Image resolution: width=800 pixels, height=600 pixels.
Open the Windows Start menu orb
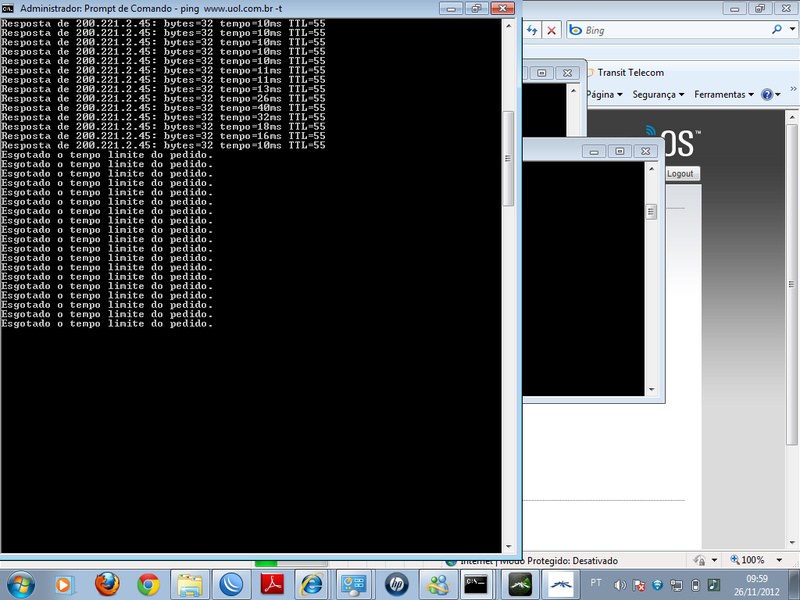click(x=21, y=585)
